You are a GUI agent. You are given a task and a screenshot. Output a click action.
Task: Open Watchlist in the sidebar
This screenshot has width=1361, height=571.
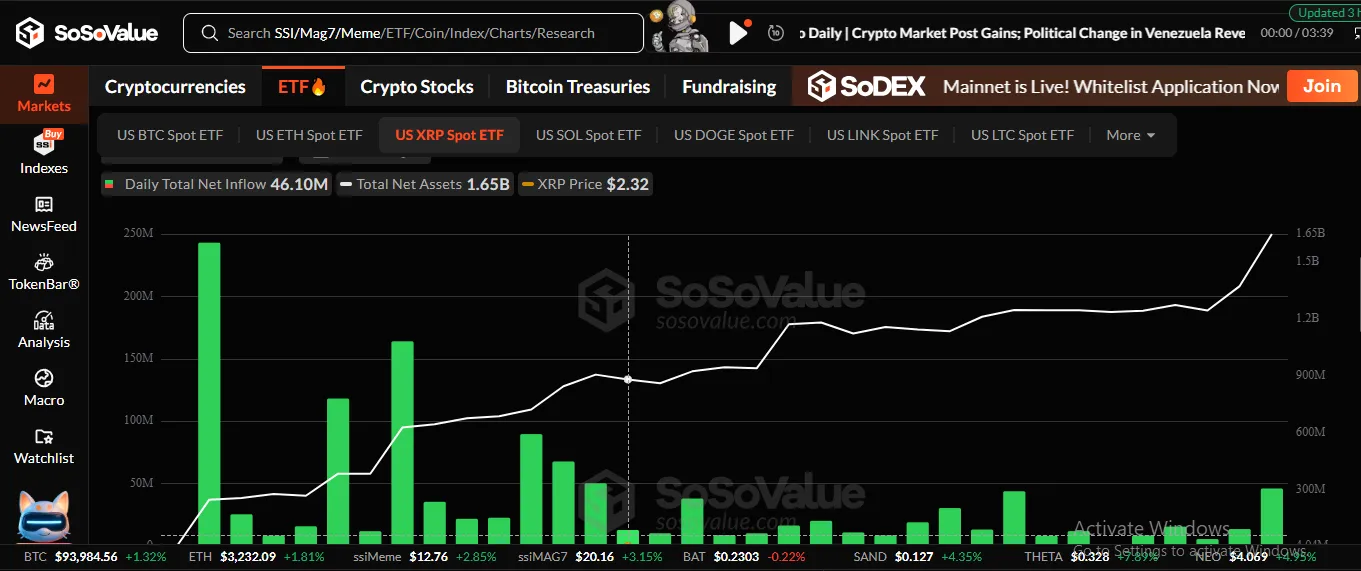[44, 445]
